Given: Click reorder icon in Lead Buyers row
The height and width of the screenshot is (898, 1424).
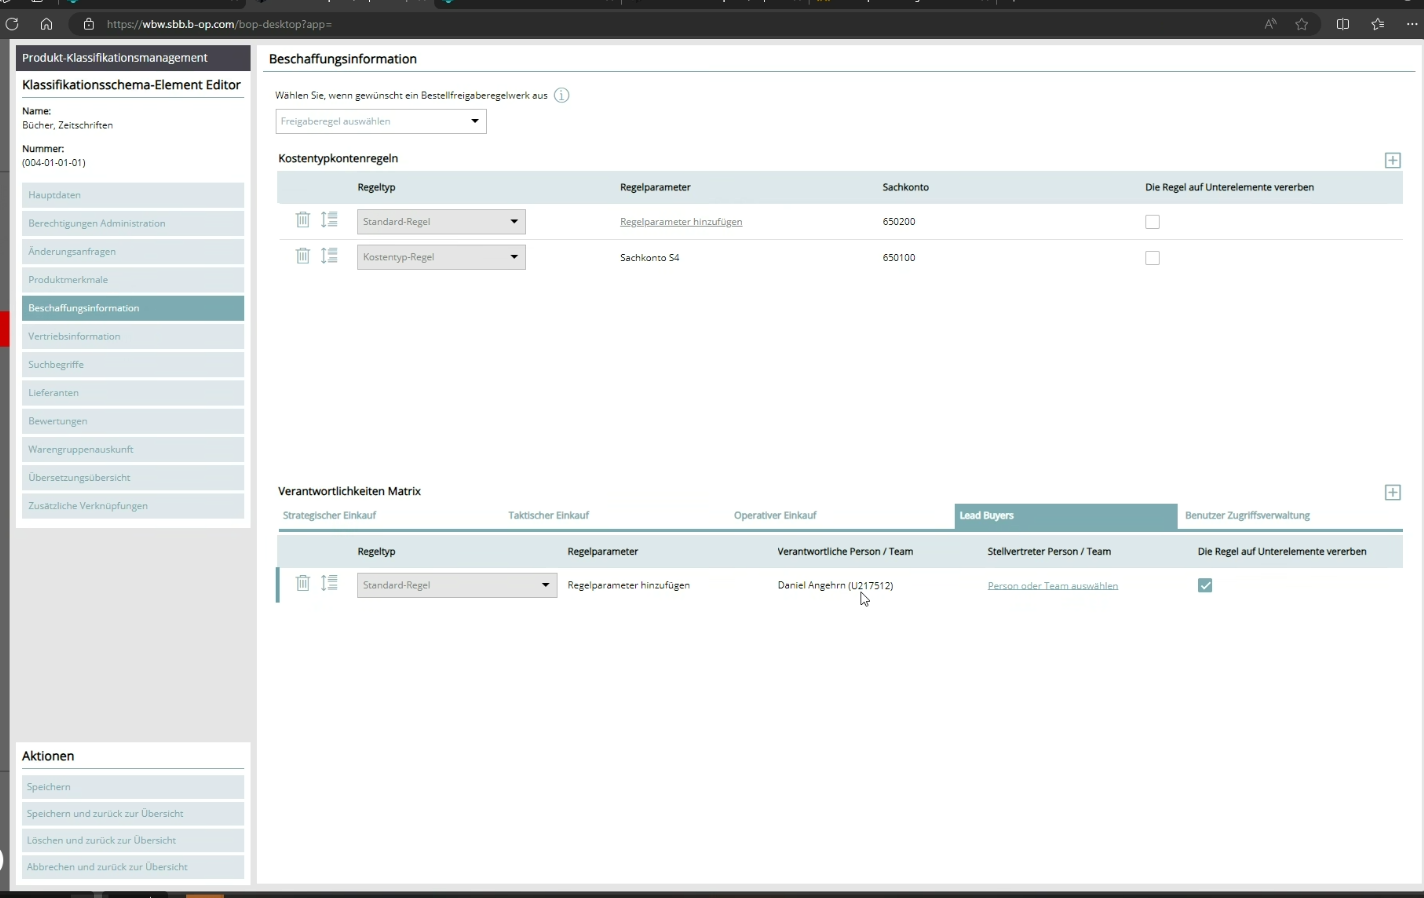Looking at the screenshot, I should [329, 583].
